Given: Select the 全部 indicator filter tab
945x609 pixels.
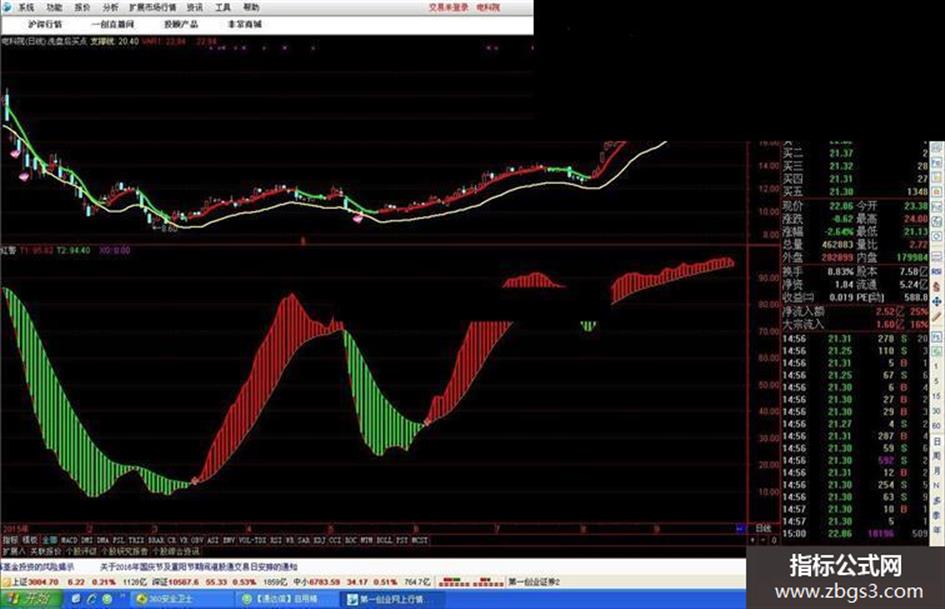Looking at the screenshot, I should pos(50,540).
